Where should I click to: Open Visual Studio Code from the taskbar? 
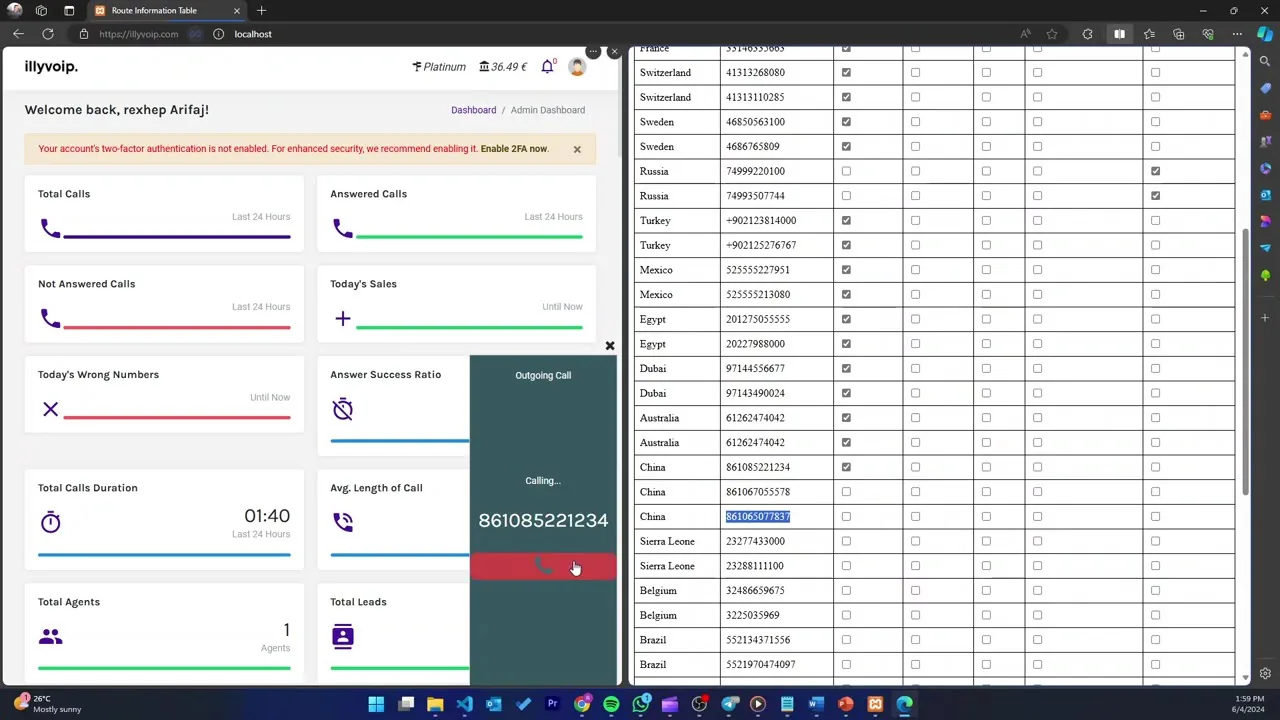pyautogui.click(x=464, y=704)
